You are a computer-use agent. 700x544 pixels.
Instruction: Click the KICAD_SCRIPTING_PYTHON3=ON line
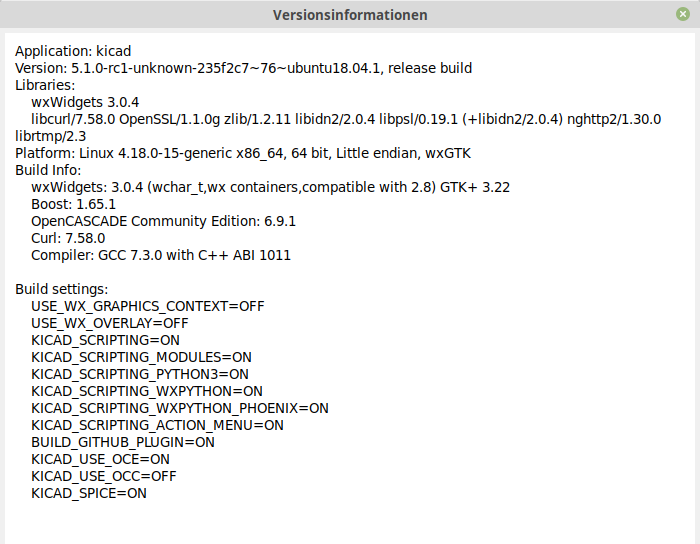(x=140, y=374)
